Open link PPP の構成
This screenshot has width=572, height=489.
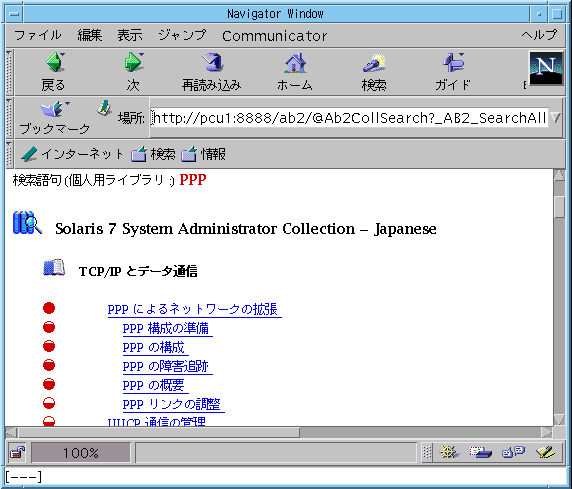(155, 347)
